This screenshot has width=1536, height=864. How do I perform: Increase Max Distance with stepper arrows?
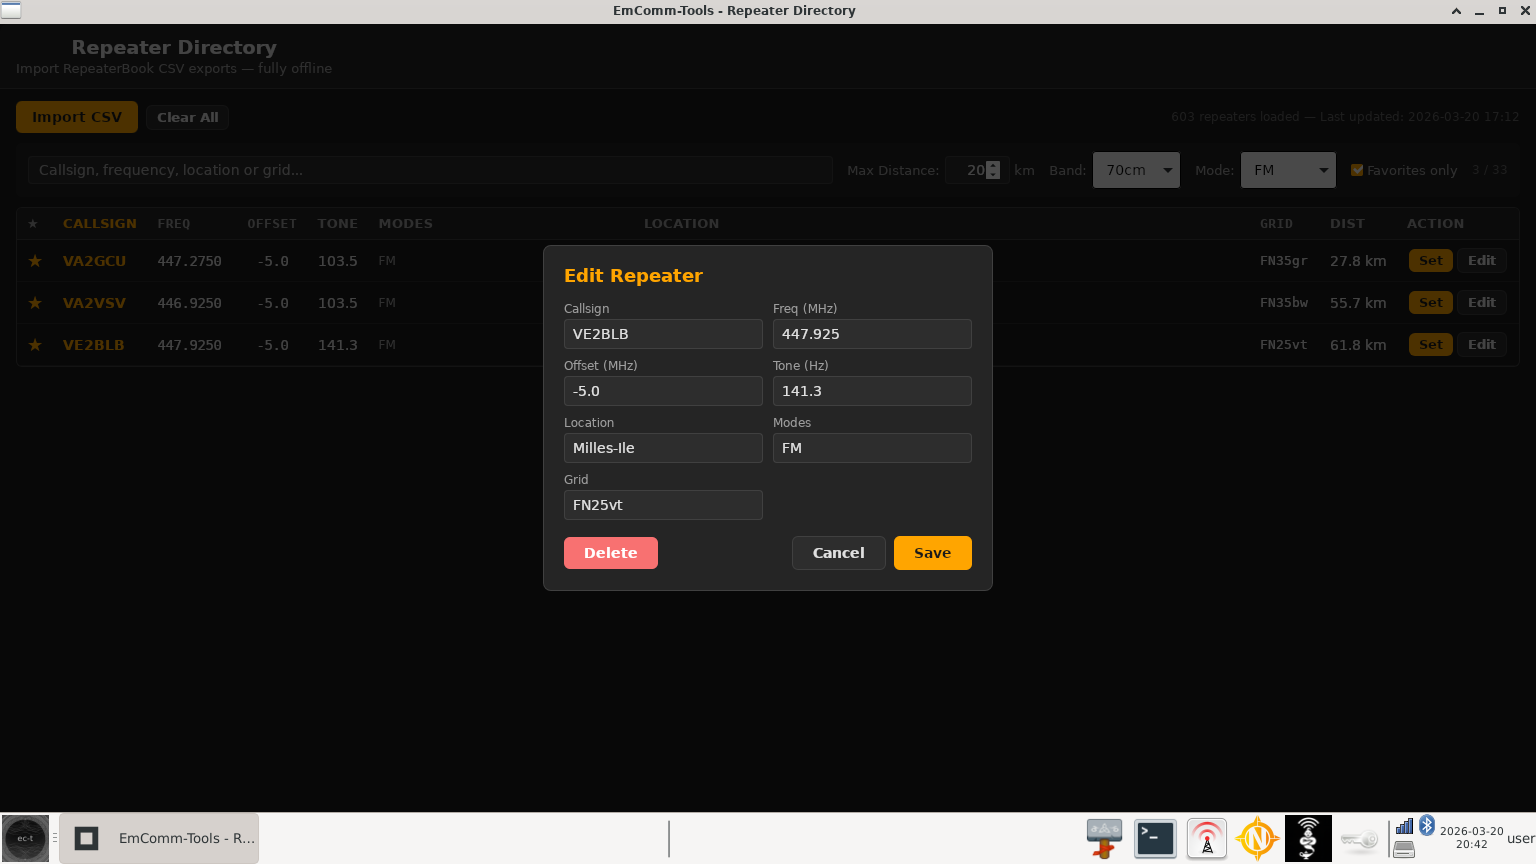click(x=993, y=166)
